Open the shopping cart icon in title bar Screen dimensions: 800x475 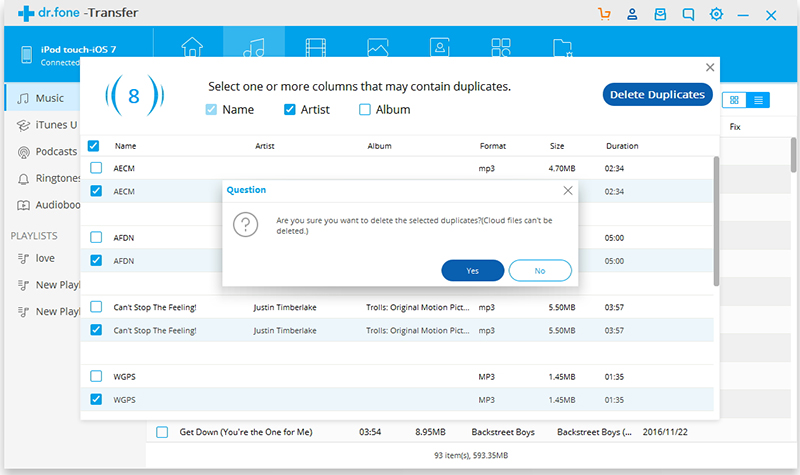(x=605, y=14)
